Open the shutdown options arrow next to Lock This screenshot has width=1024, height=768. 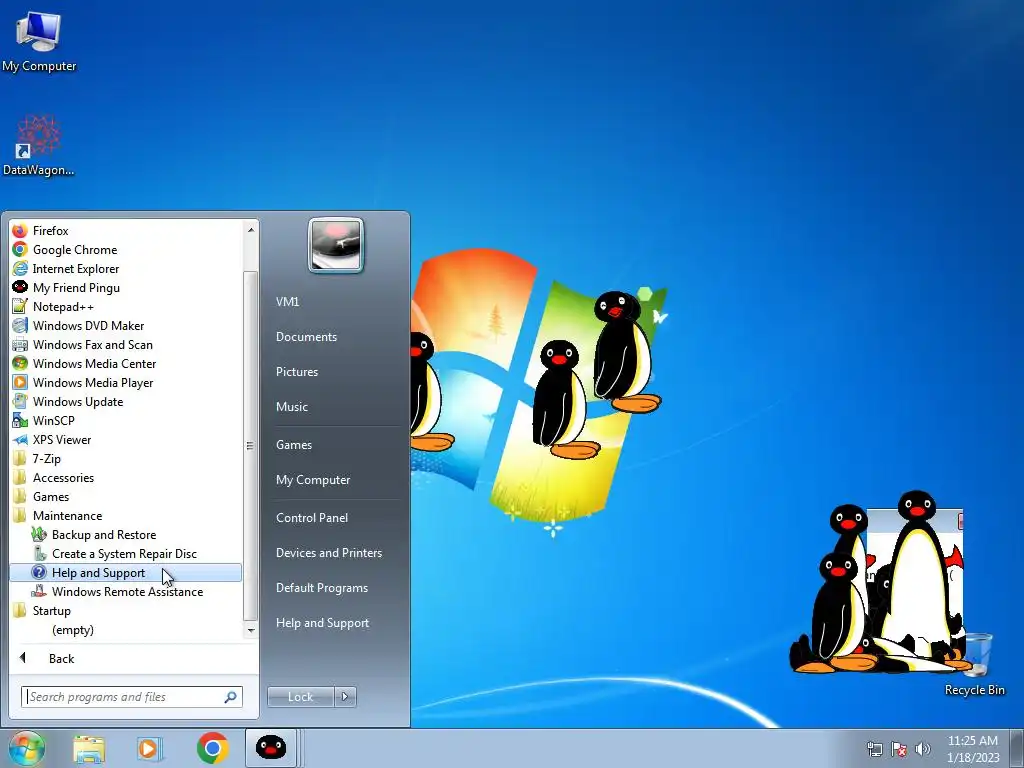(345, 697)
